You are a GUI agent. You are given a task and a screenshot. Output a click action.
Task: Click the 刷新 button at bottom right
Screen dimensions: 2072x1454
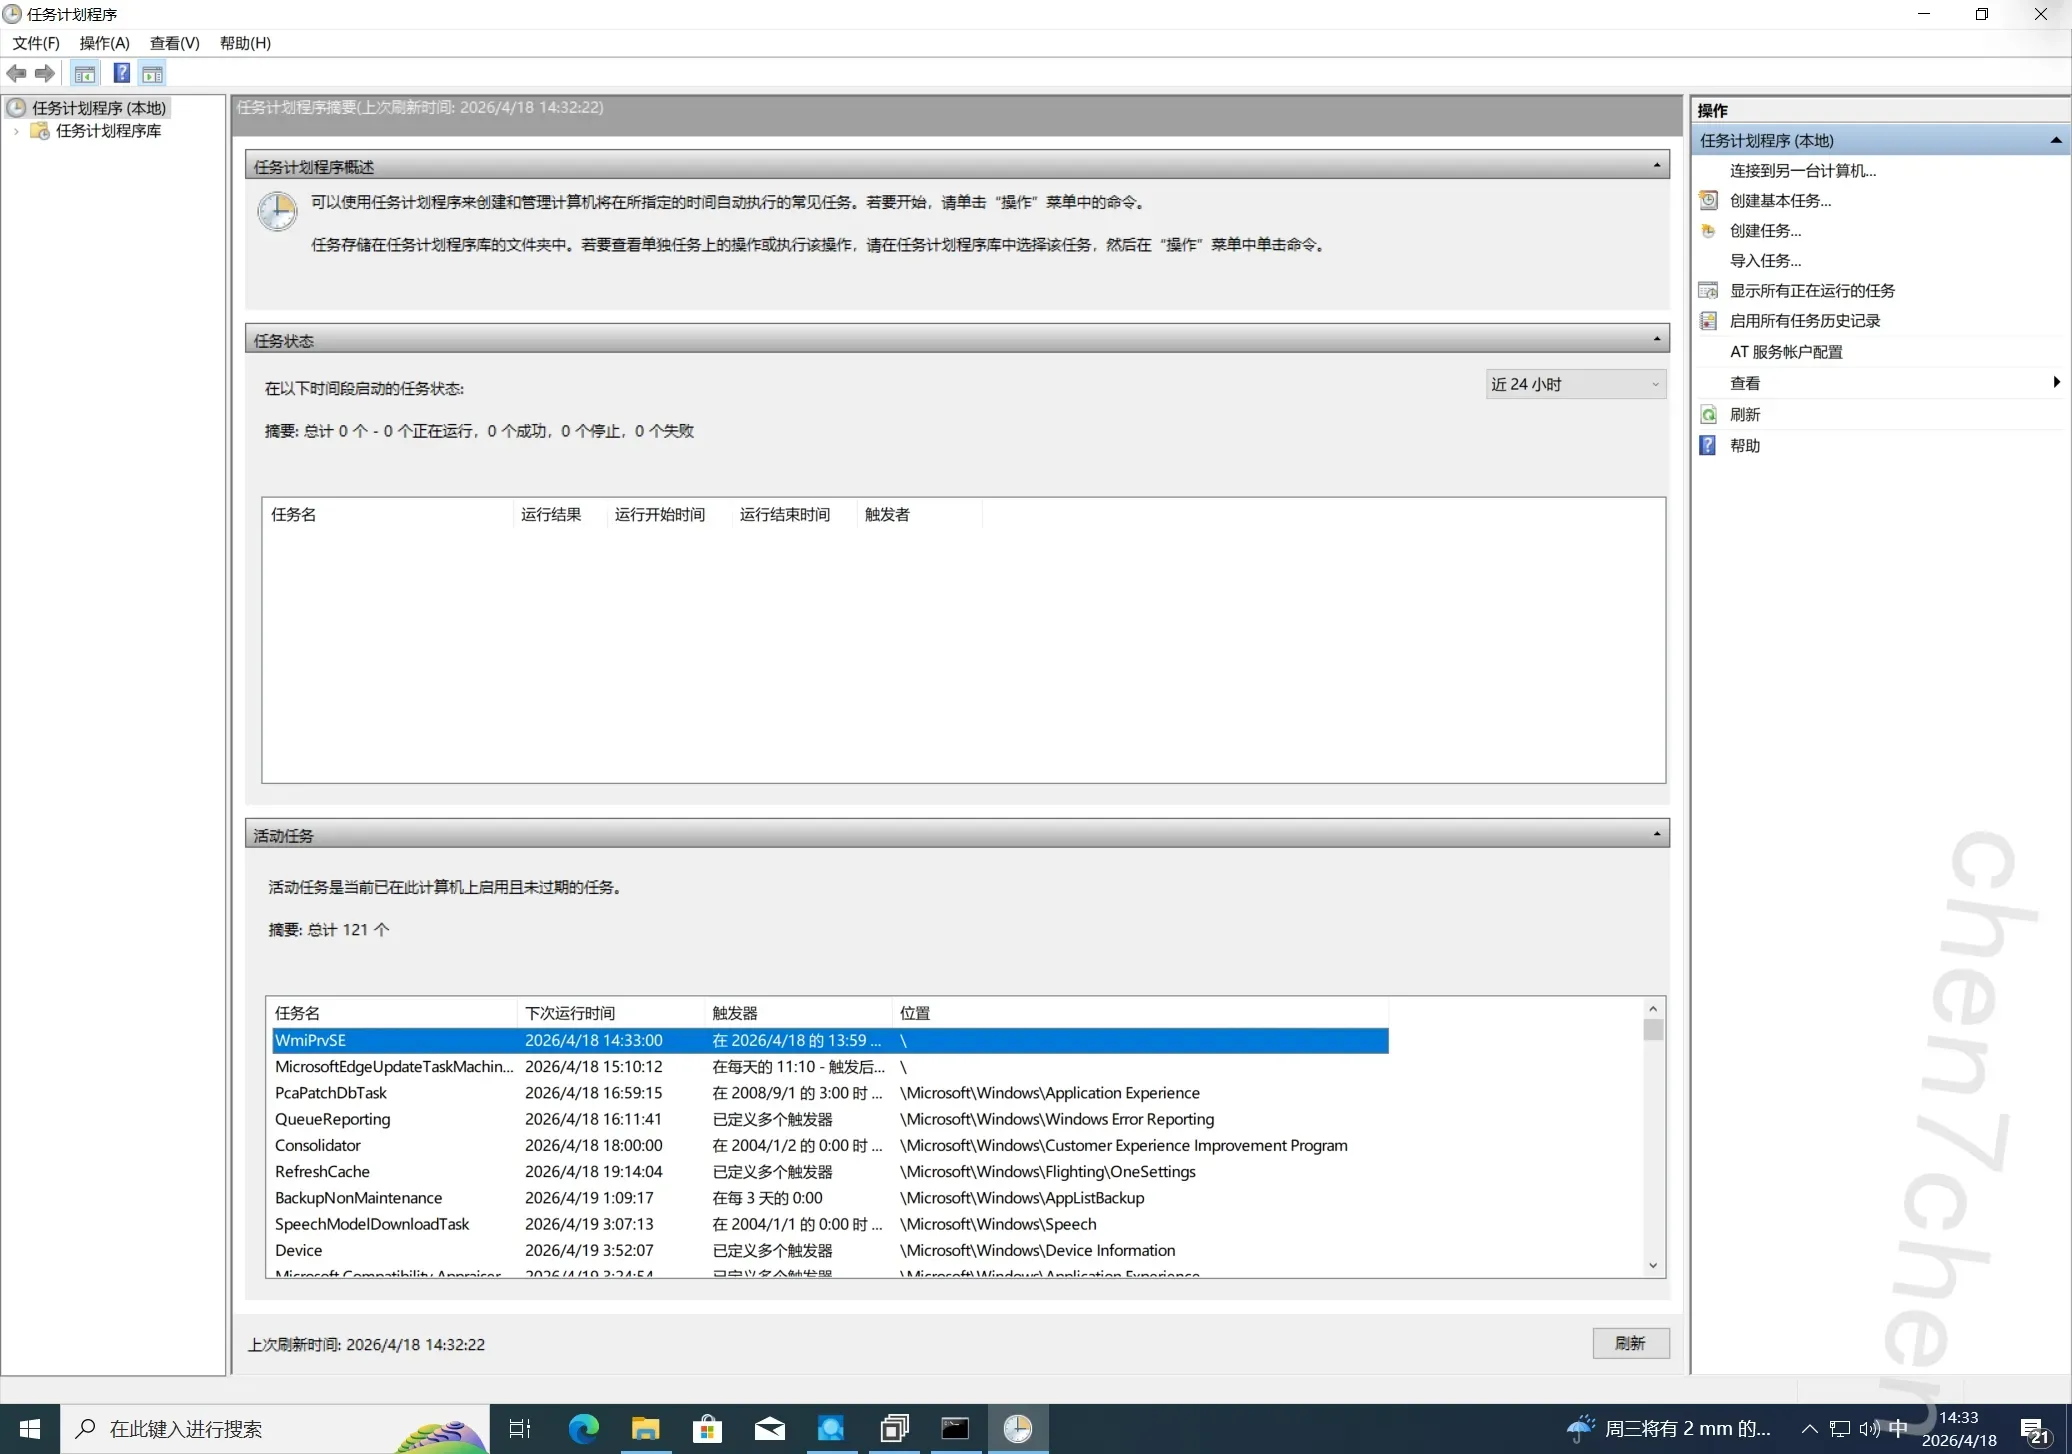click(1630, 1343)
